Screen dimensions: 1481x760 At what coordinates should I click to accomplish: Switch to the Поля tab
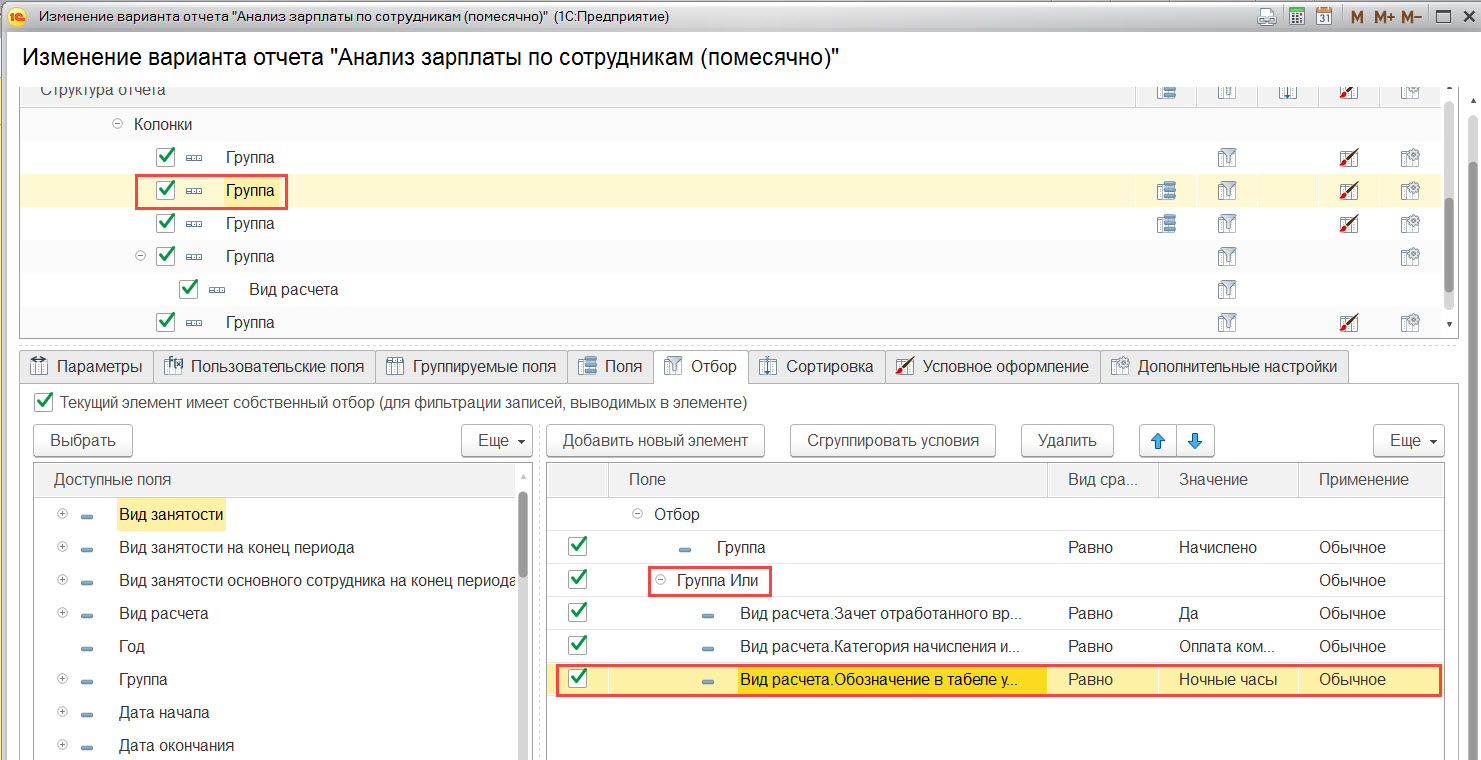pyautogui.click(x=610, y=366)
